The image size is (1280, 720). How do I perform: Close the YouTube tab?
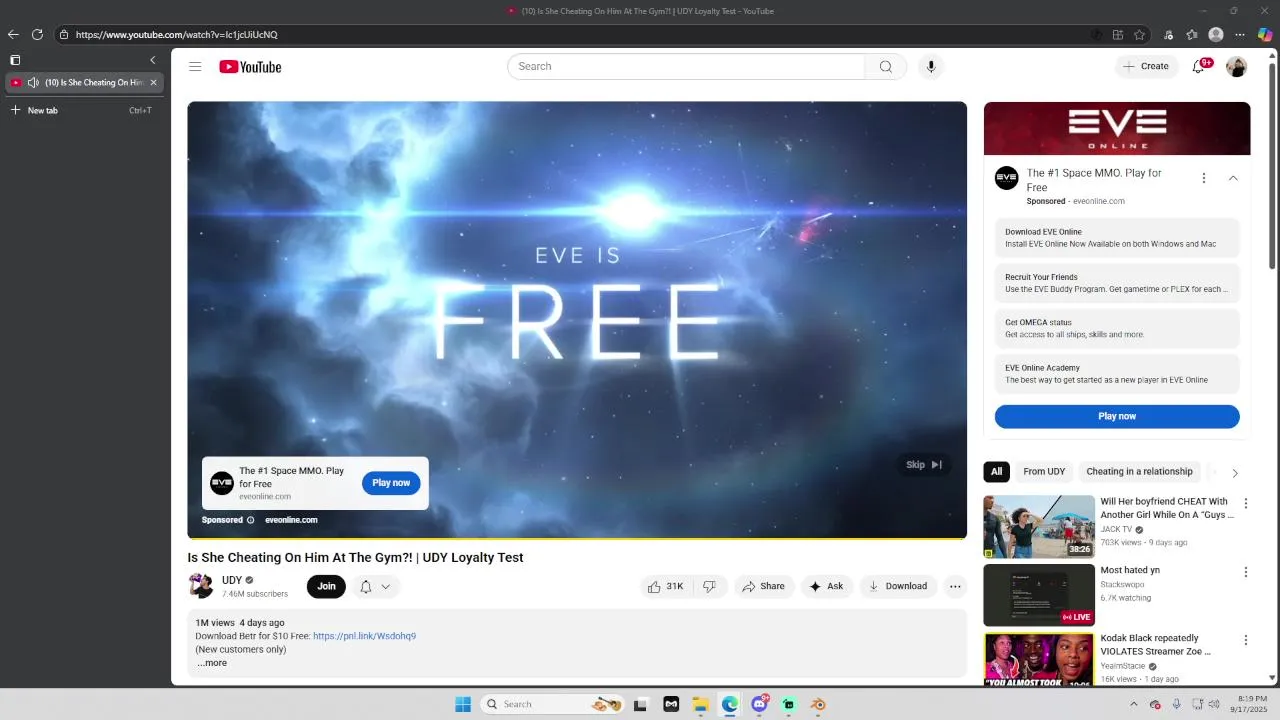pos(153,82)
